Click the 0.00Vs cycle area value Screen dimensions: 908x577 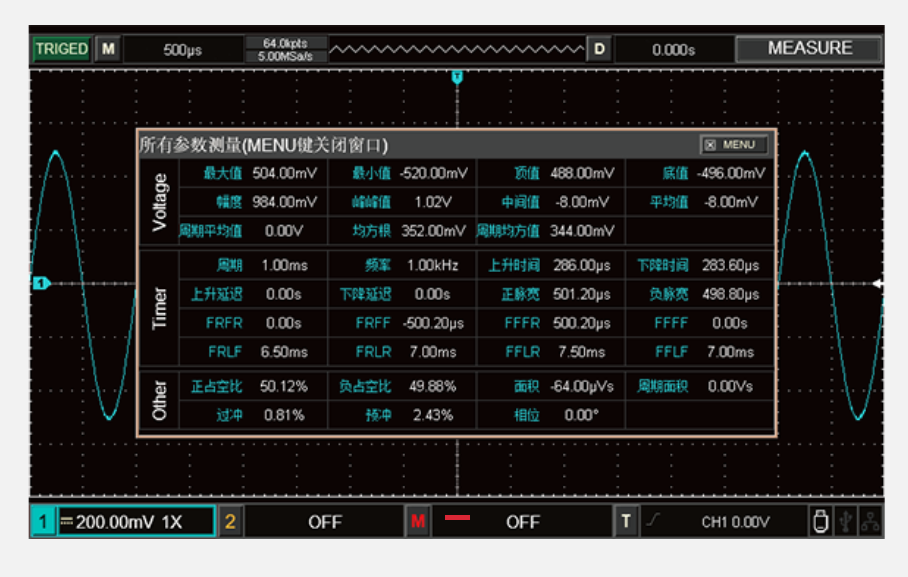[x=730, y=386]
